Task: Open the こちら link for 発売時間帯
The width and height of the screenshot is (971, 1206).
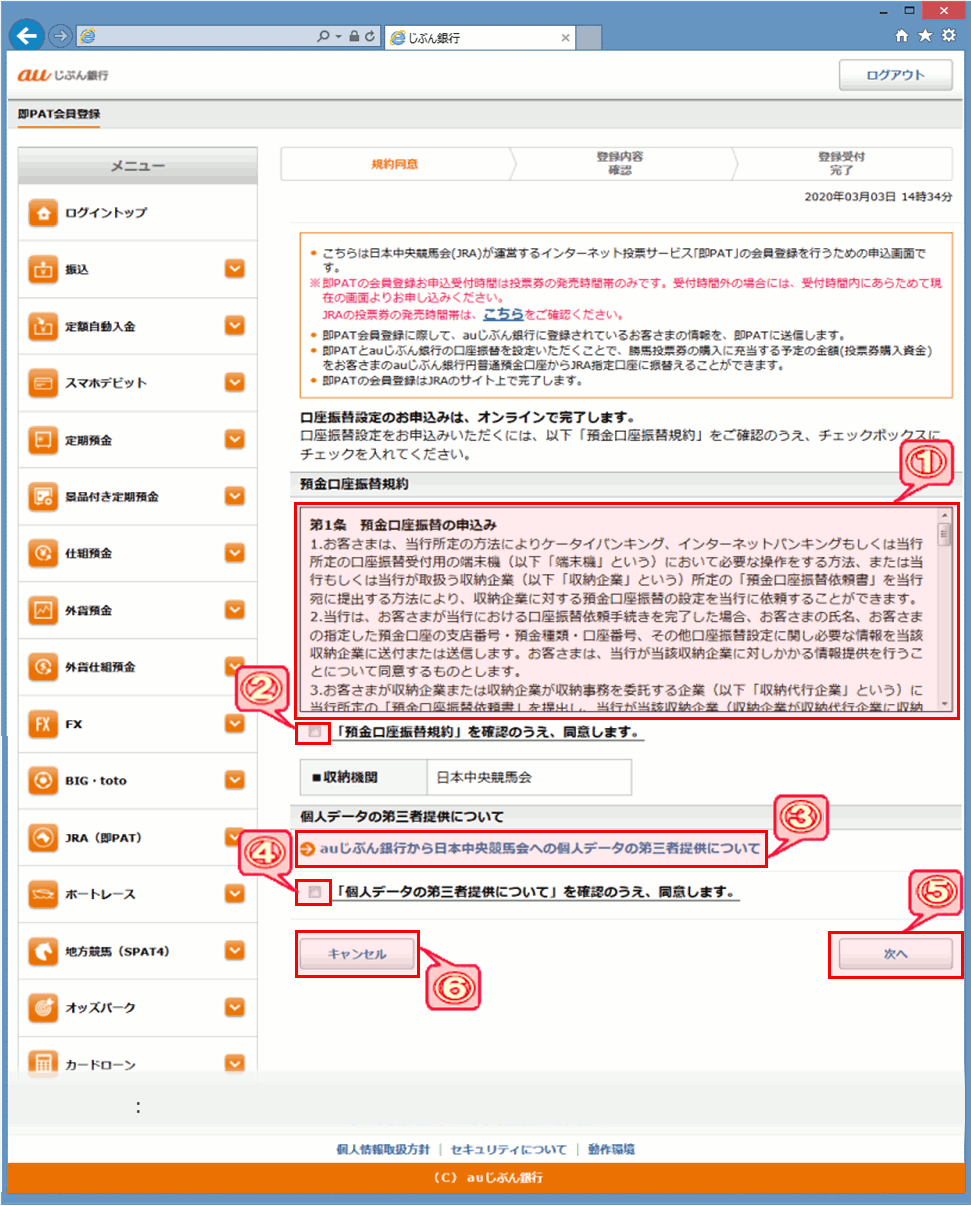Action: (503, 312)
